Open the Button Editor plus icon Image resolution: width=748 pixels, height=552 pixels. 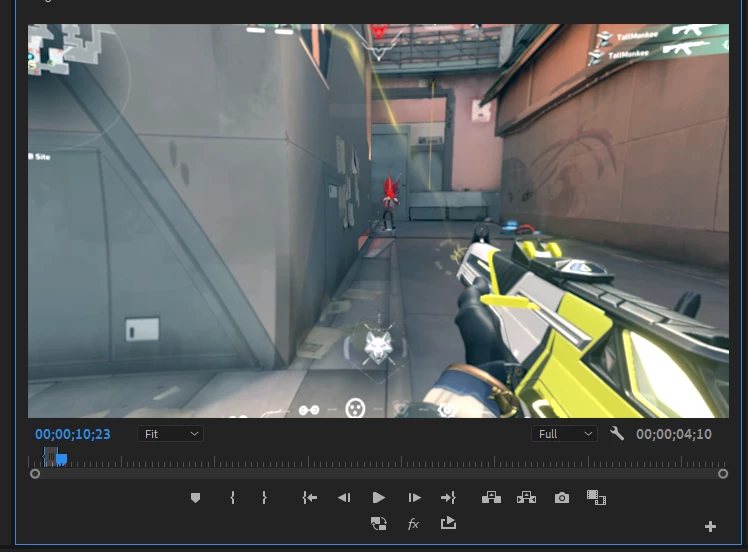click(710, 526)
